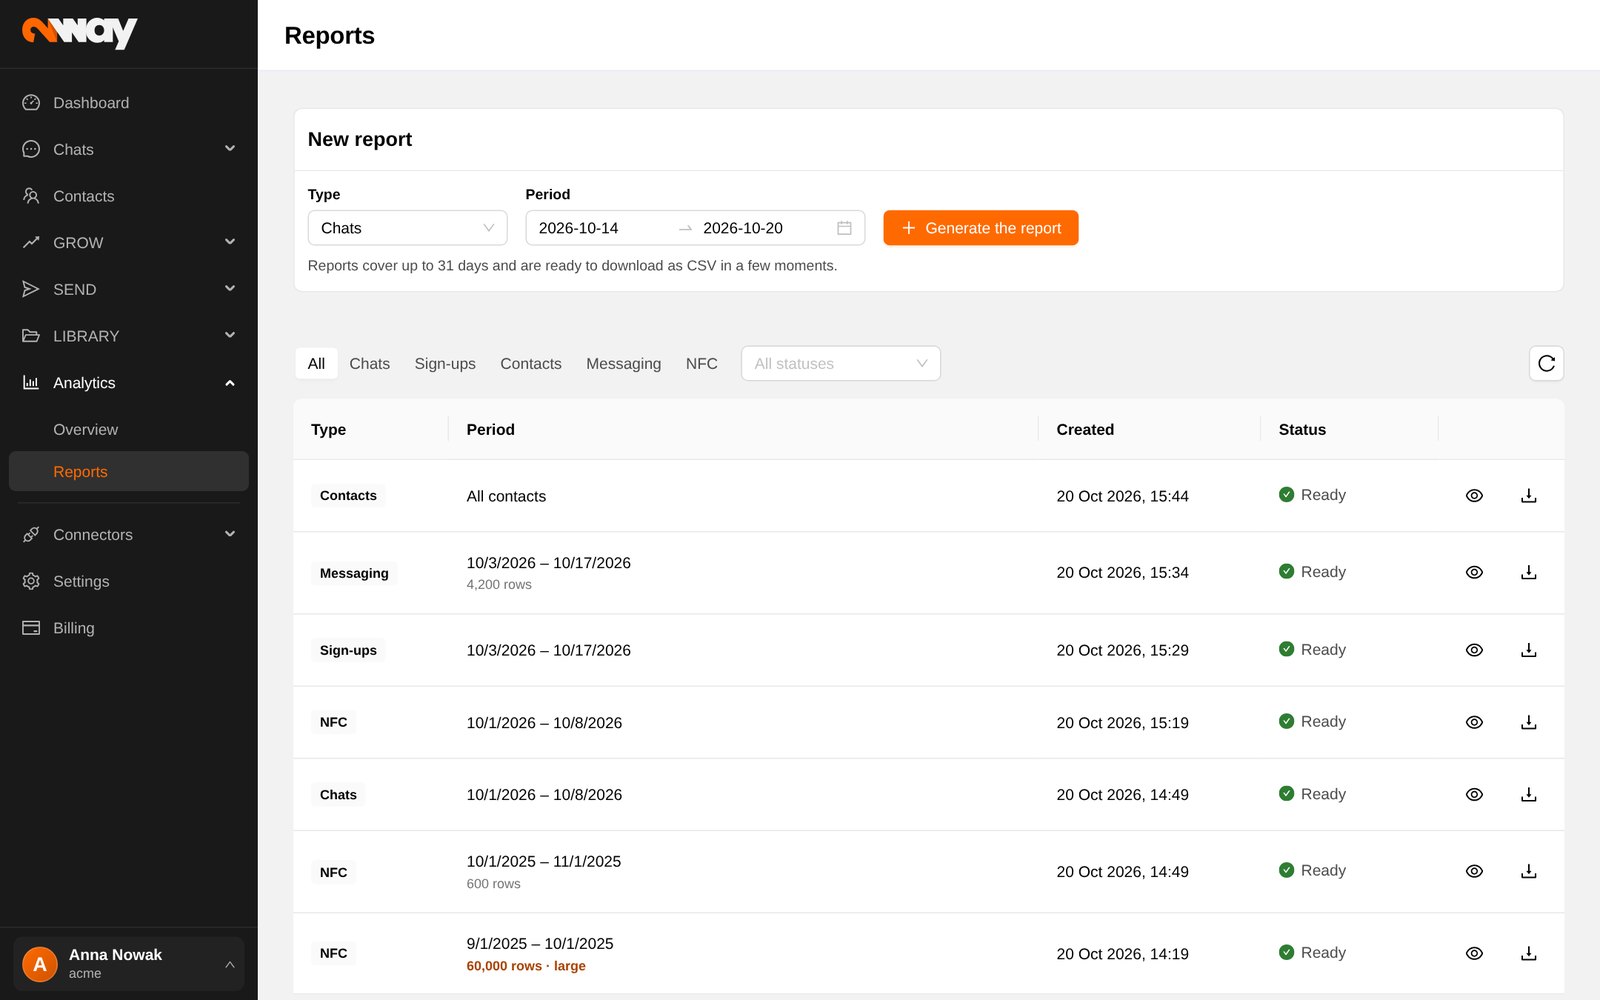The image size is (1600, 1000).
Task: Expand the Chats sidebar section
Action: point(128,149)
